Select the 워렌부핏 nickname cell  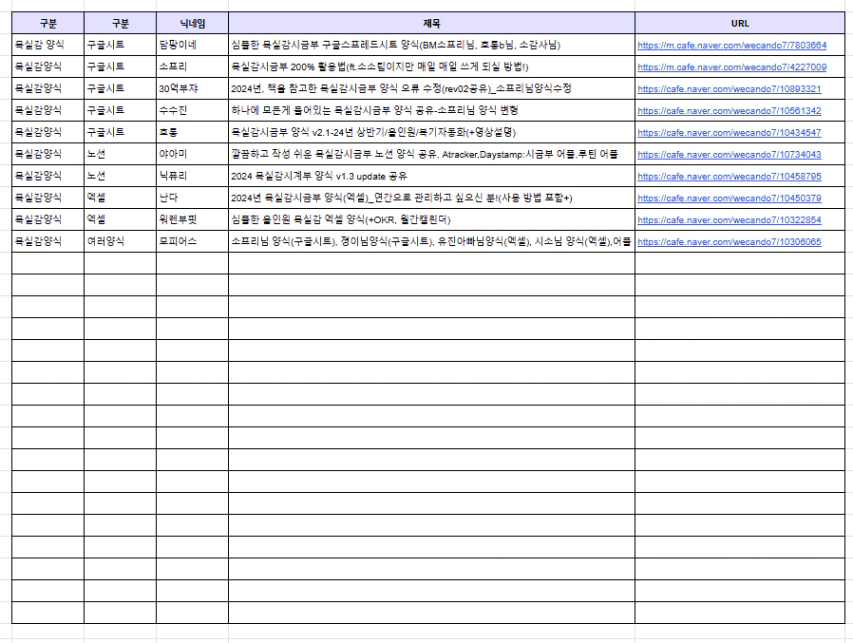[192, 219]
